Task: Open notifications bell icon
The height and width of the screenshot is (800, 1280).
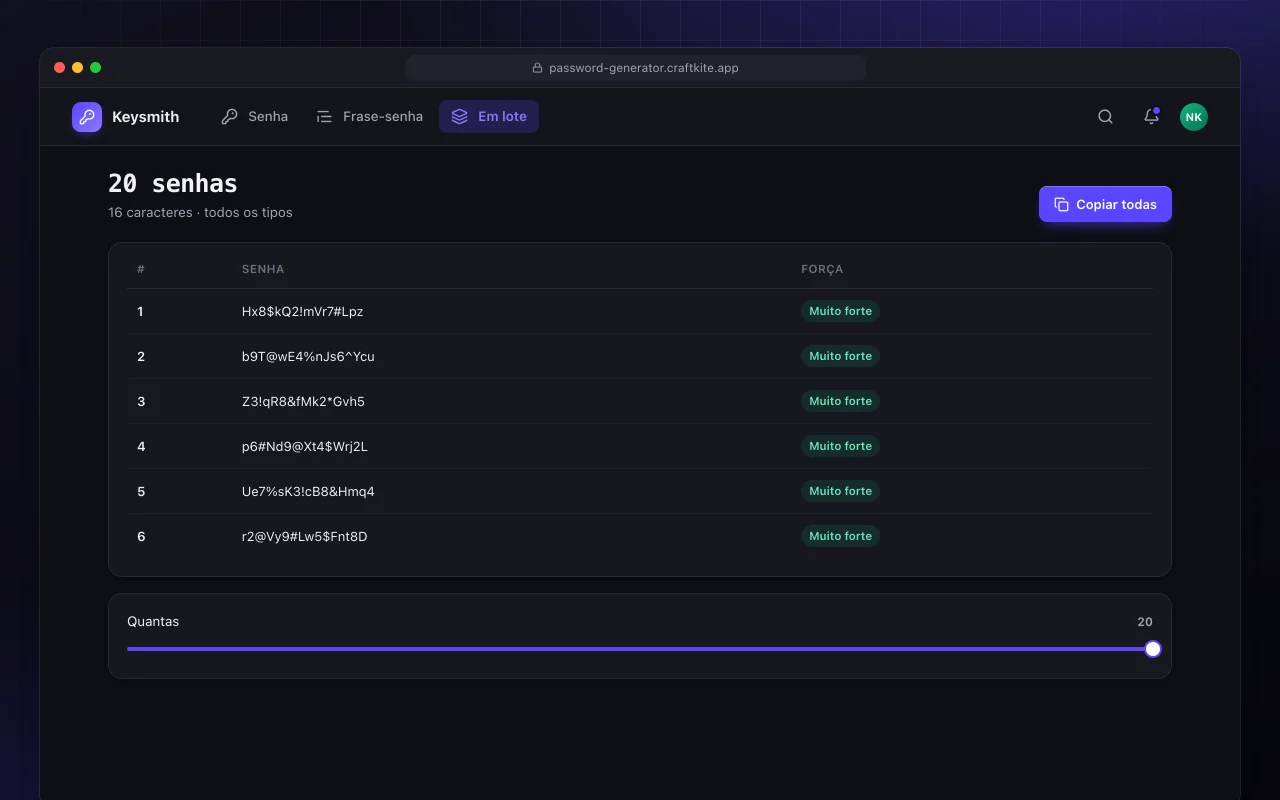Action: tap(1151, 117)
